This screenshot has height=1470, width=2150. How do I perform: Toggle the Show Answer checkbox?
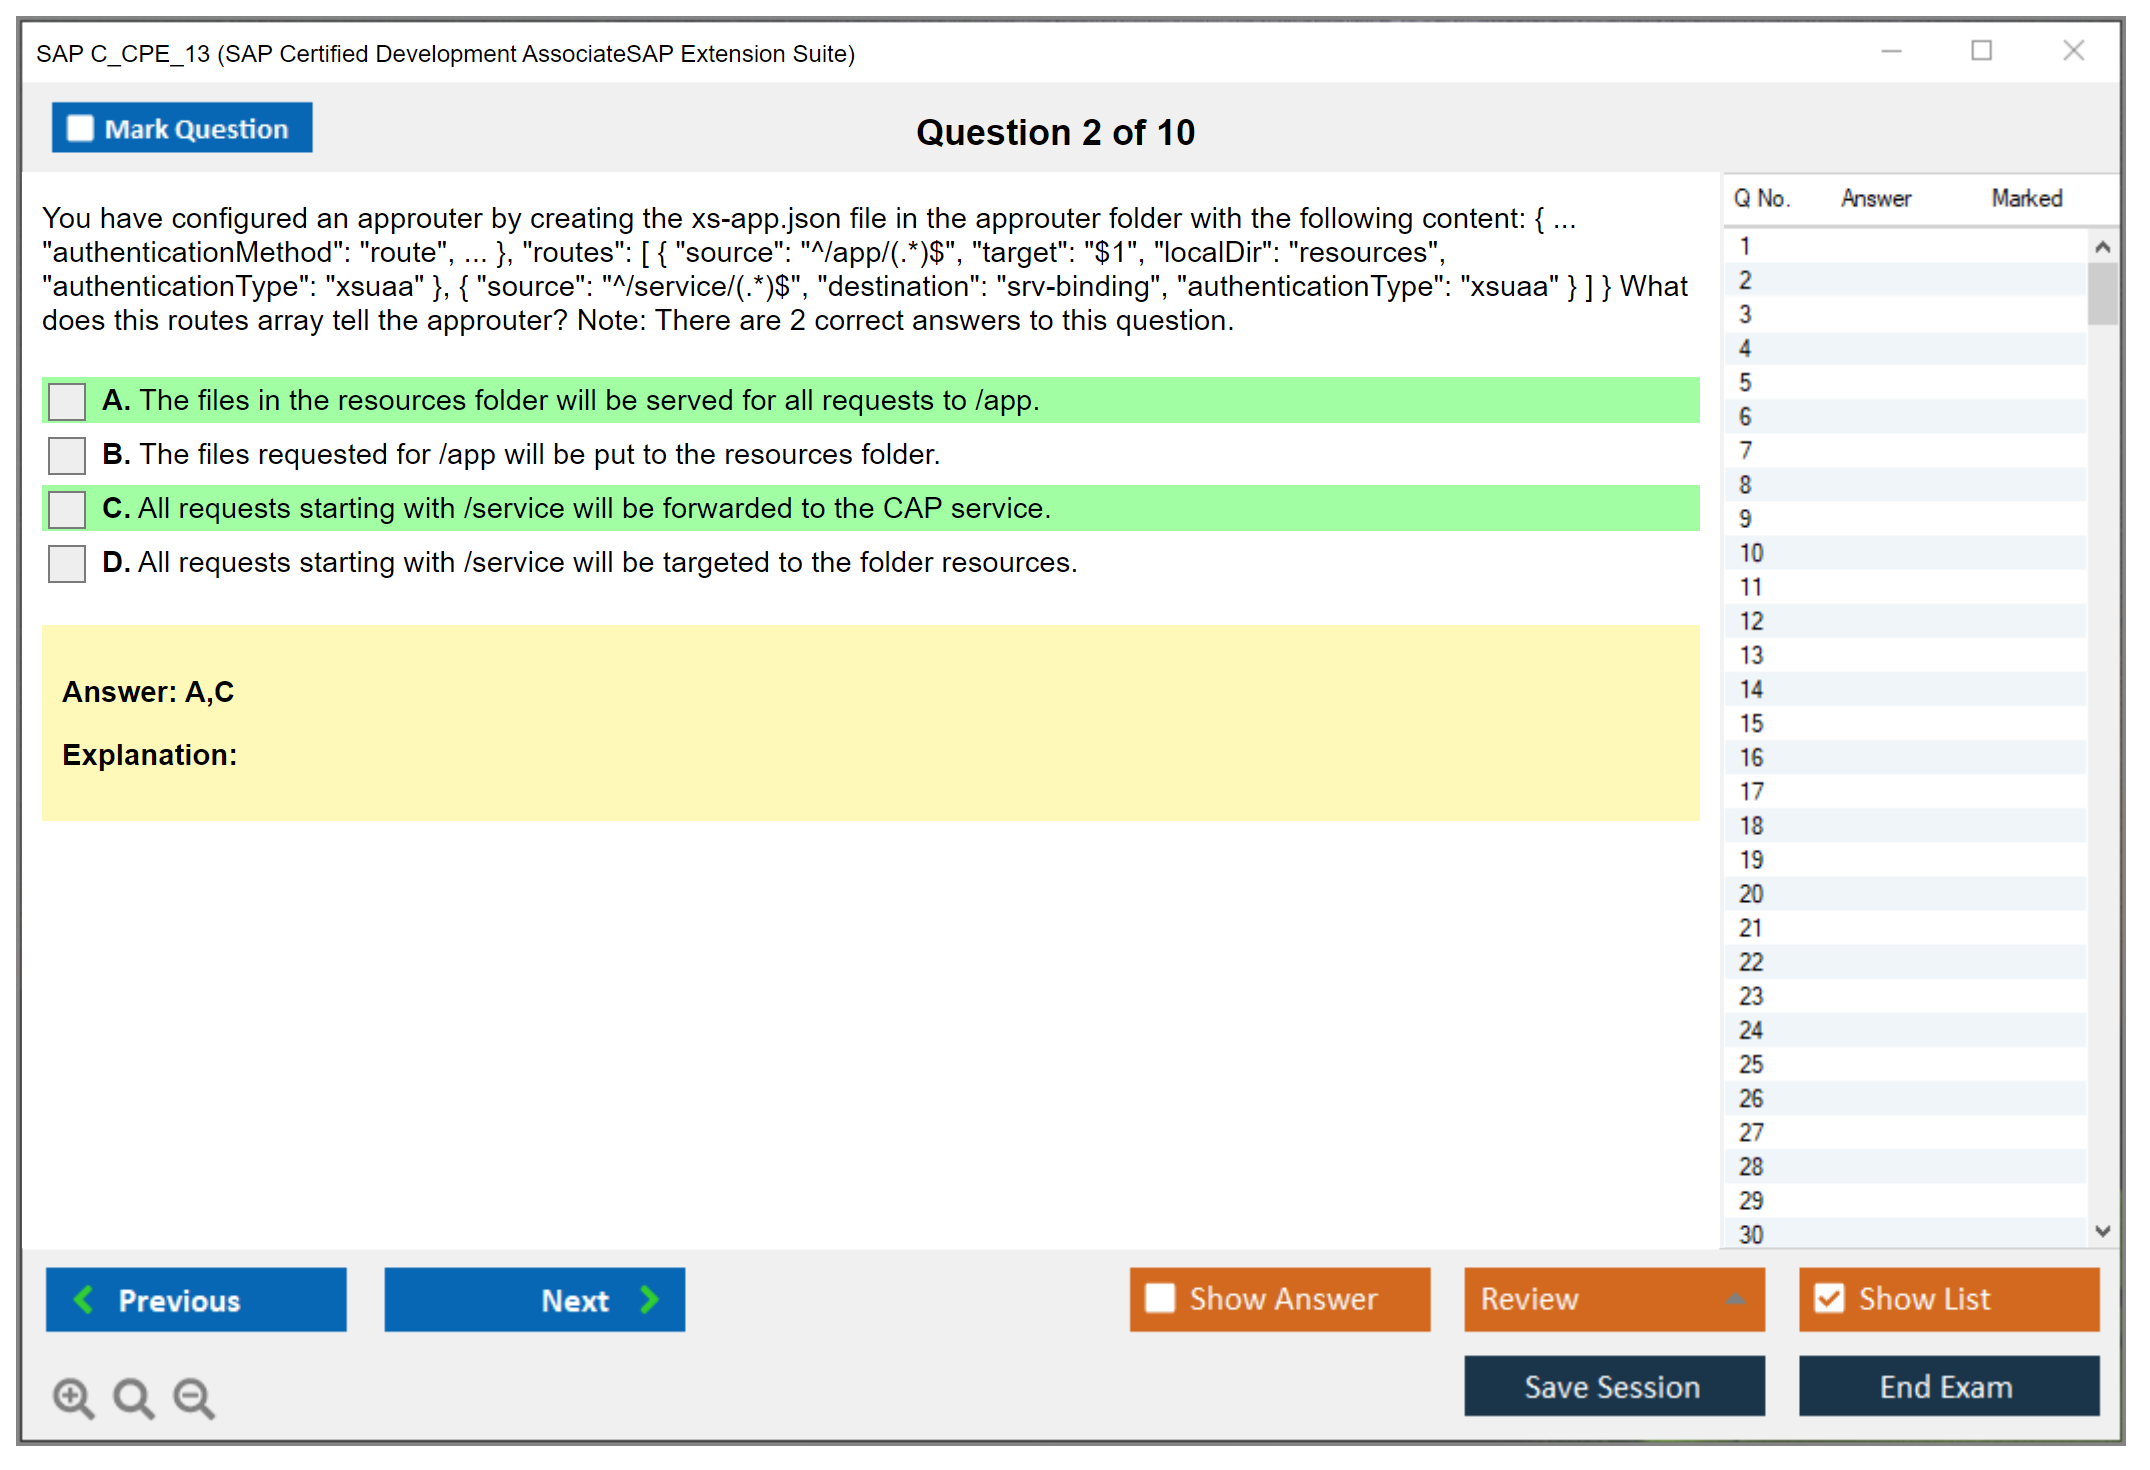(1160, 1298)
